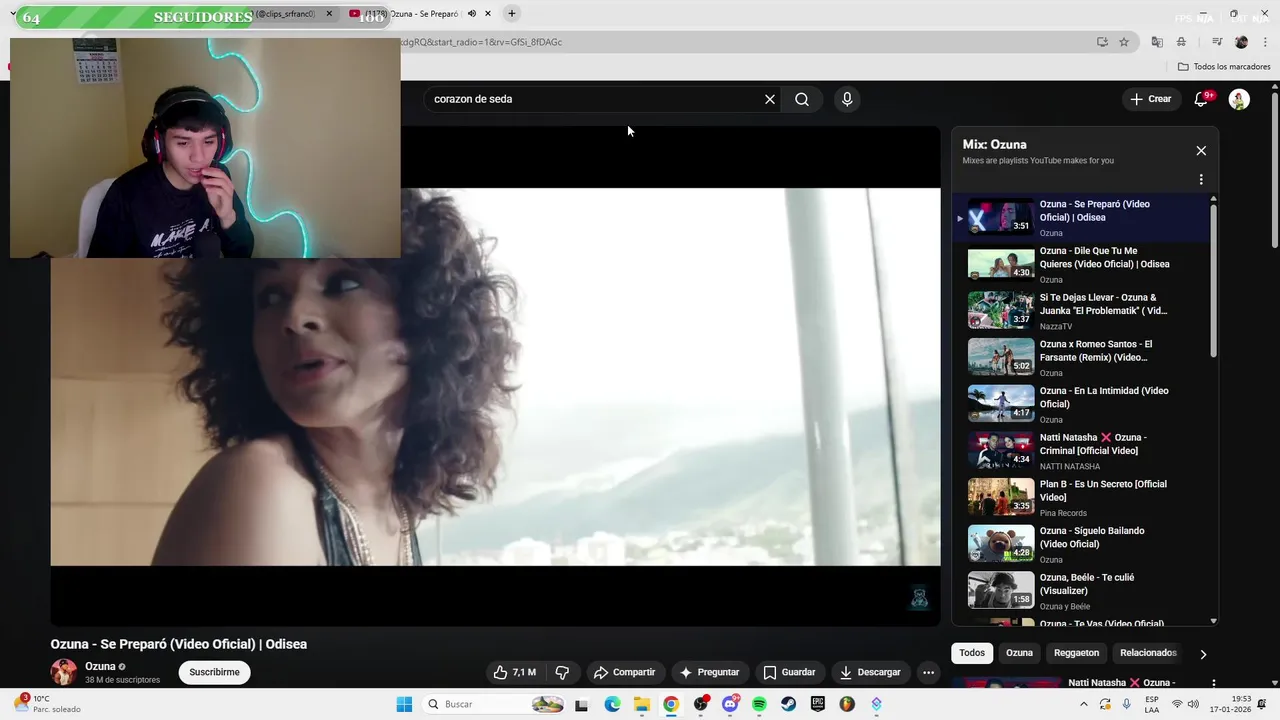Click inside the corazon de seda search field

[595, 99]
